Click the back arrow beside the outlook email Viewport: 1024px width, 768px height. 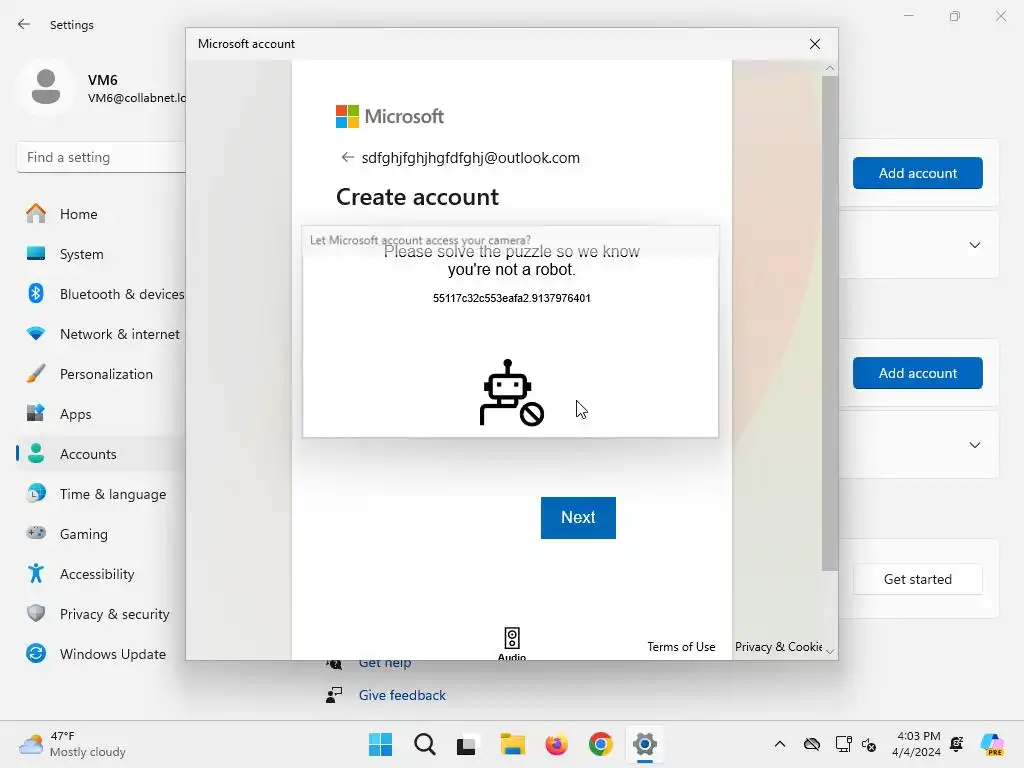pyautogui.click(x=347, y=157)
